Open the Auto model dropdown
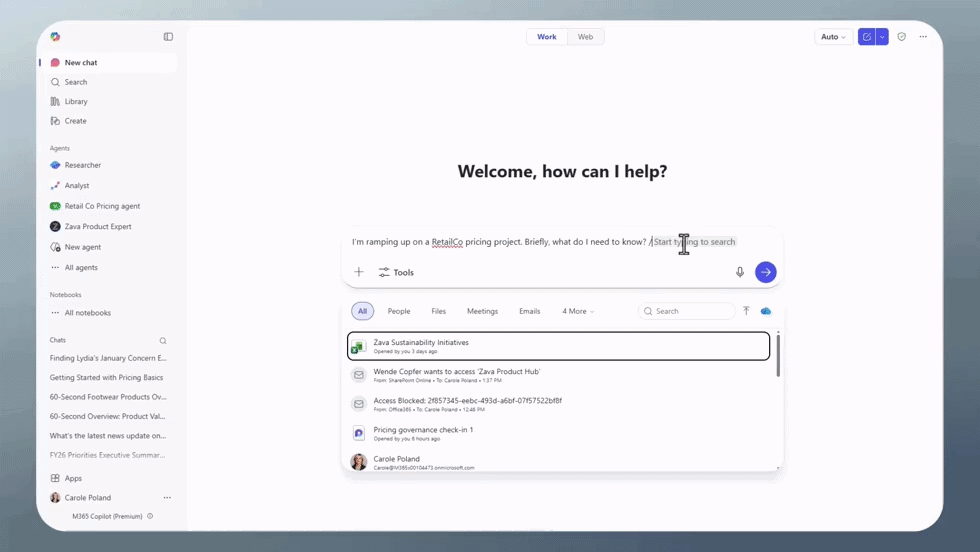The height and width of the screenshot is (552, 980). [833, 37]
